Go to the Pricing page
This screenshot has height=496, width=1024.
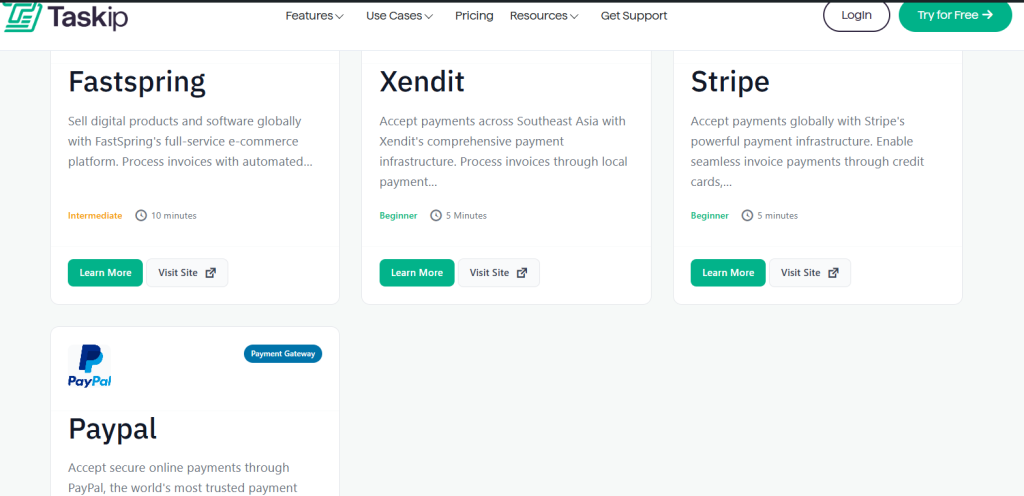(x=474, y=16)
